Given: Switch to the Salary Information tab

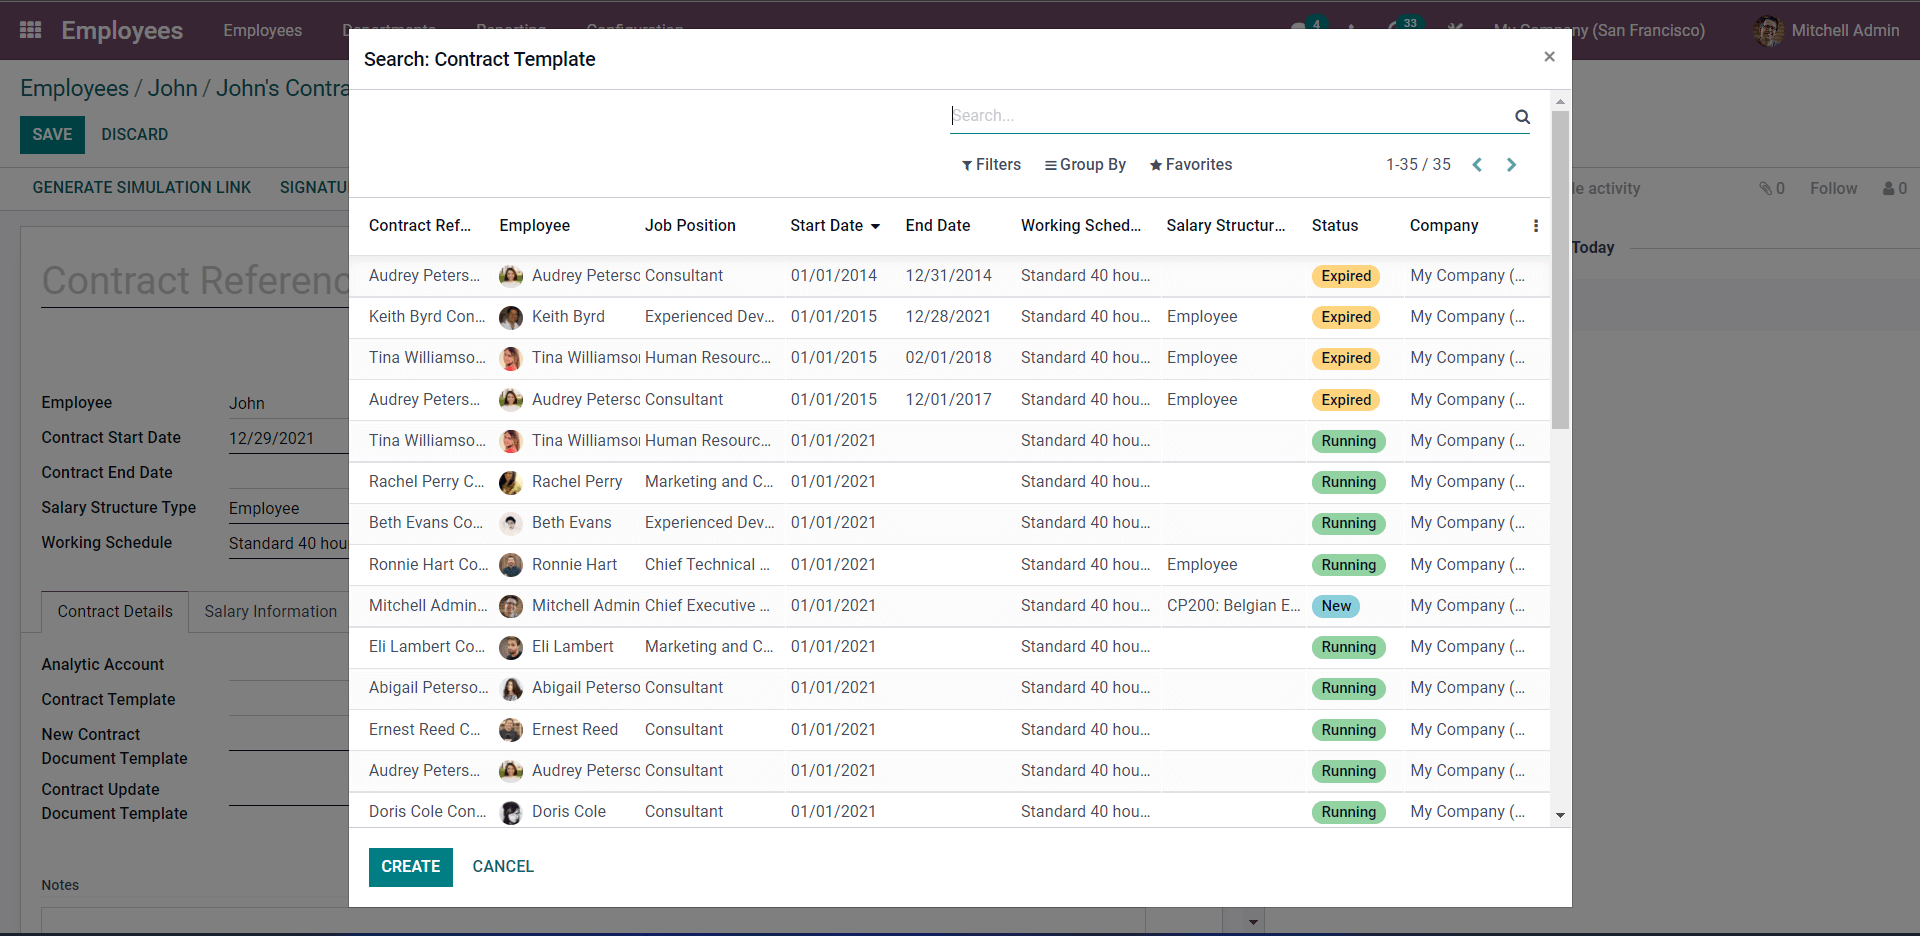Looking at the screenshot, I should (271, 612).
